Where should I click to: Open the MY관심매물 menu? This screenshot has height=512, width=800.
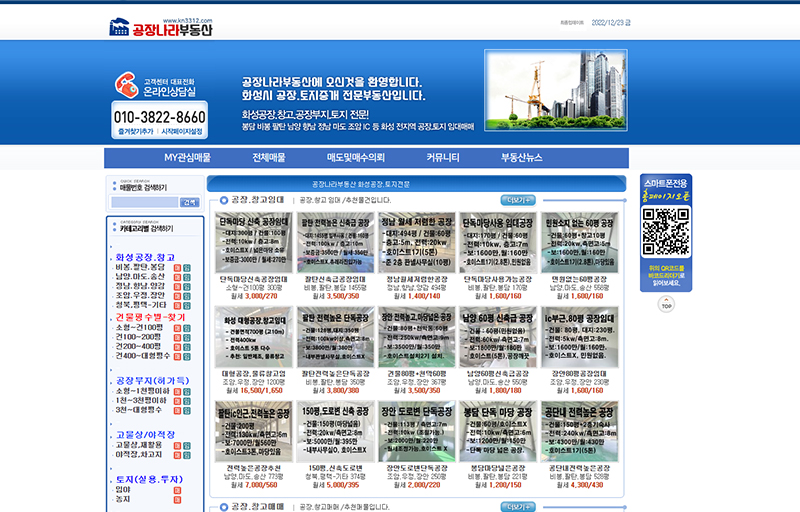tap(187, 158)
